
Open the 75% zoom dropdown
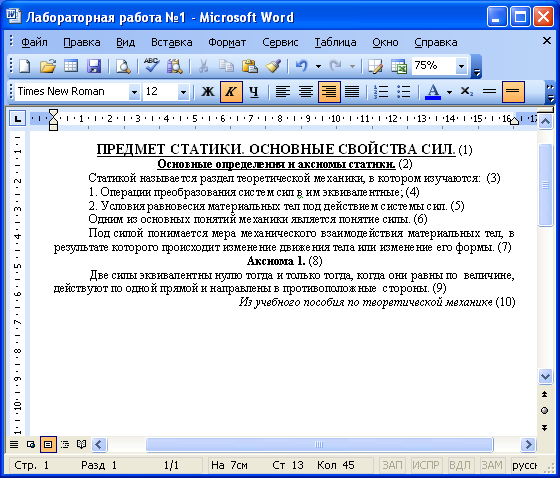[461, 66]
